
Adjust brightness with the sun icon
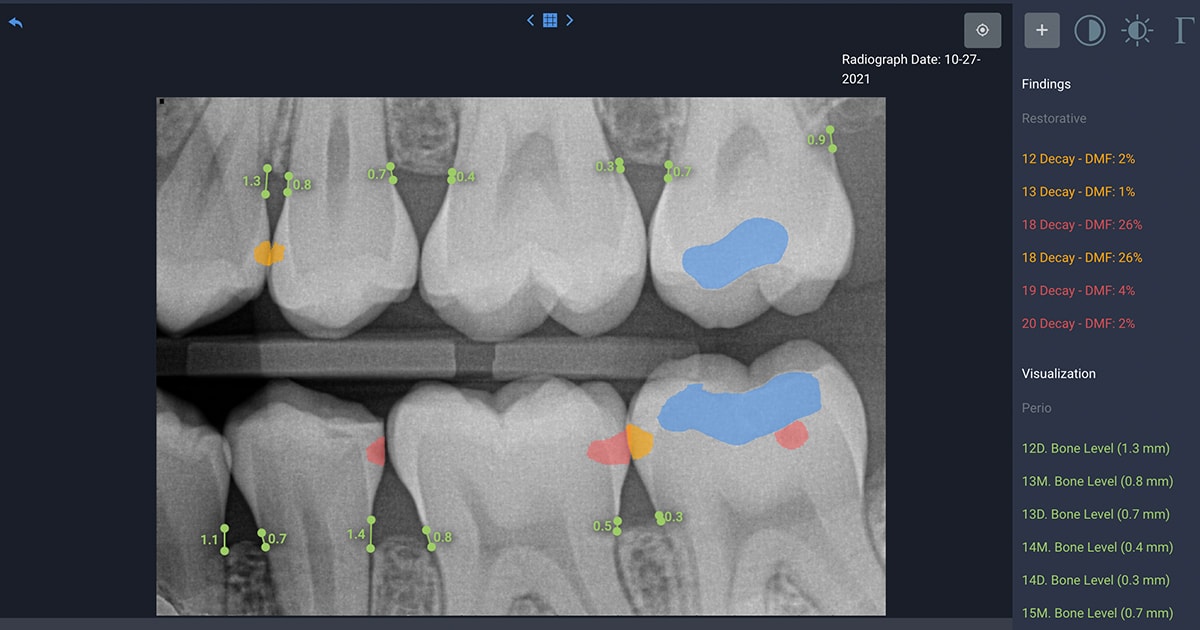click(1137, 31)
